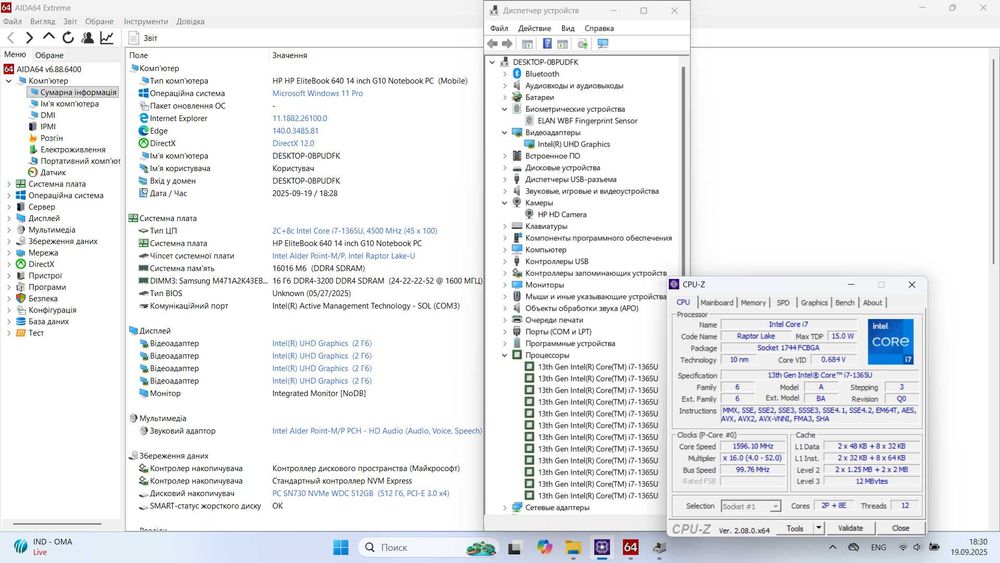Open the AIDA64 user accounts icon

click(87, 38)
